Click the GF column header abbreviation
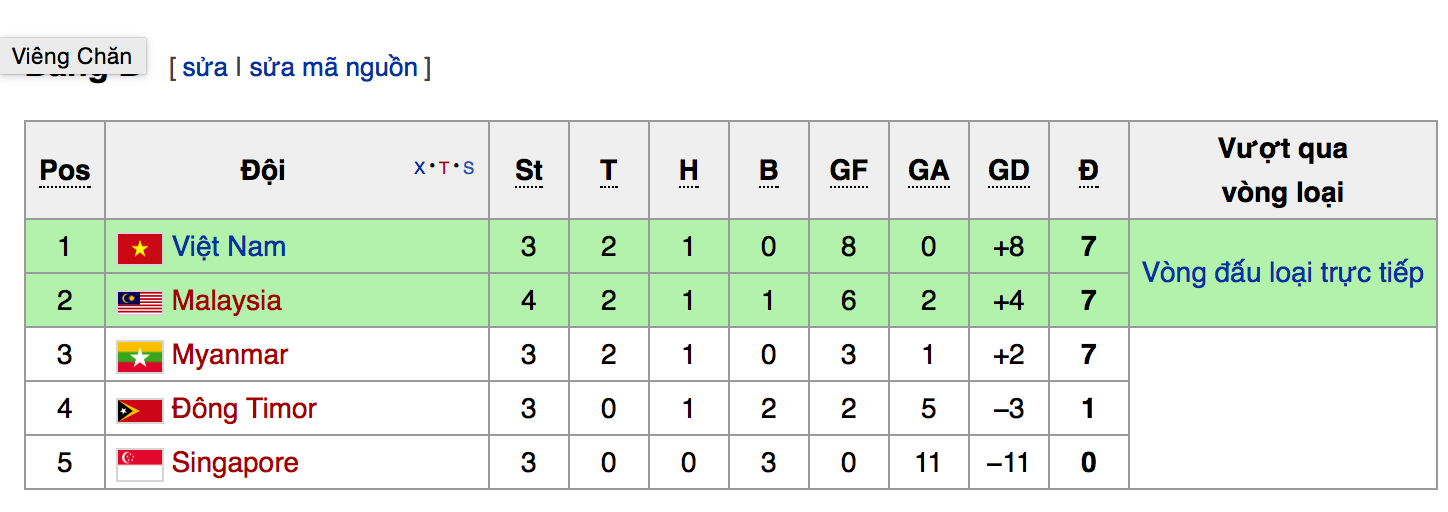Image resolution: width=1448 pixels, height=512 pixels. tap(848, 171)
